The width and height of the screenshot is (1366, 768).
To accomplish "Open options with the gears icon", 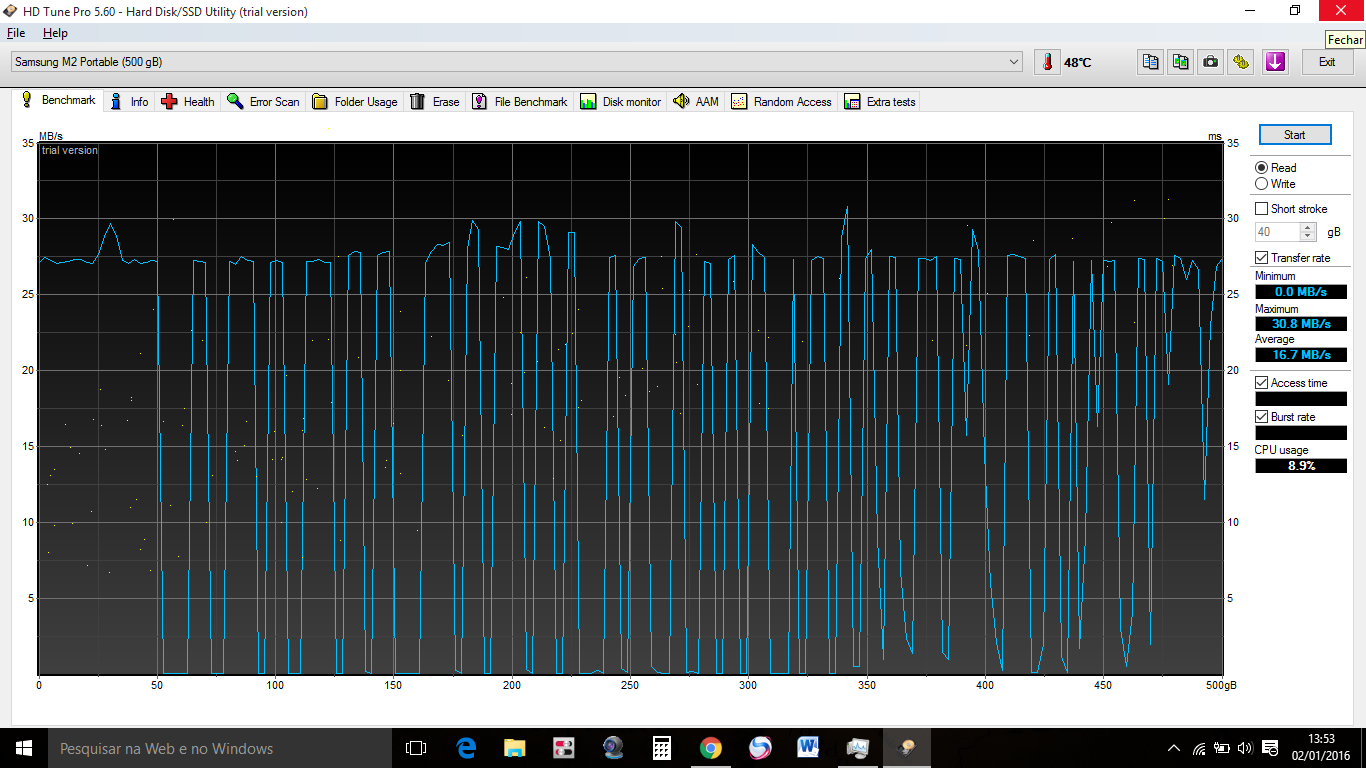I will pyautogui.click(x=1241, y=62).
